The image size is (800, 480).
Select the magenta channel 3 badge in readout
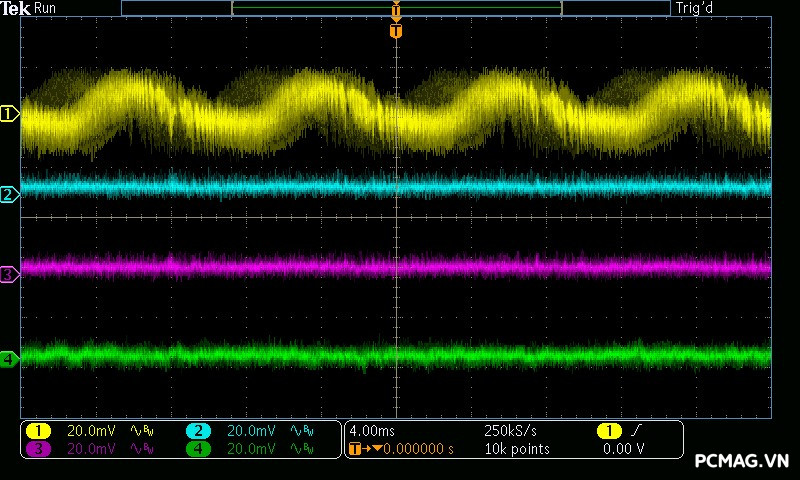pos(38,449)
